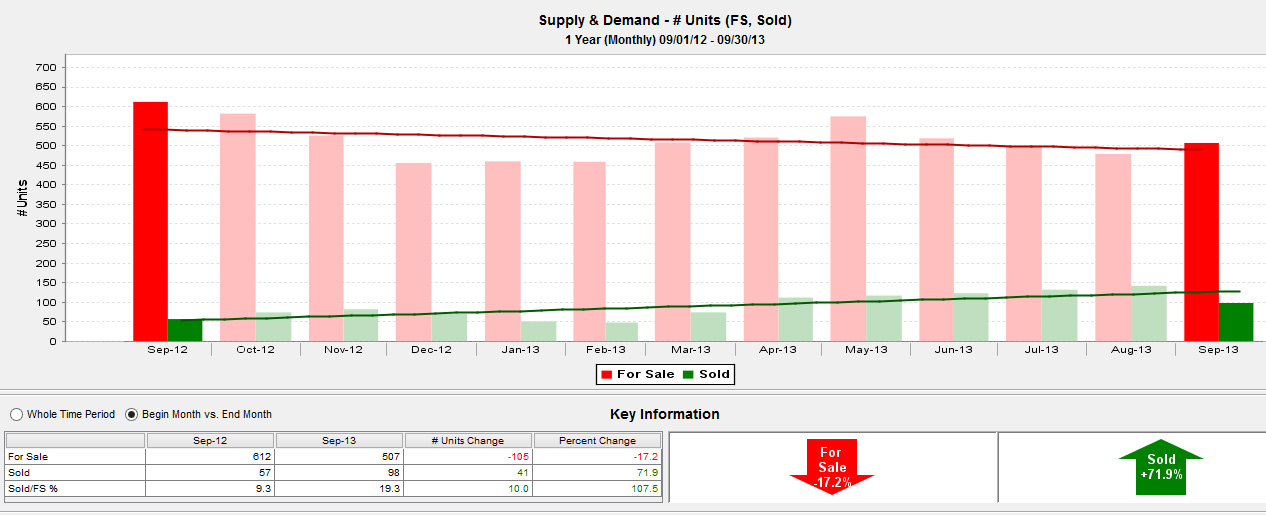Click the green up arrow Sold indicator

[1161, 466]
